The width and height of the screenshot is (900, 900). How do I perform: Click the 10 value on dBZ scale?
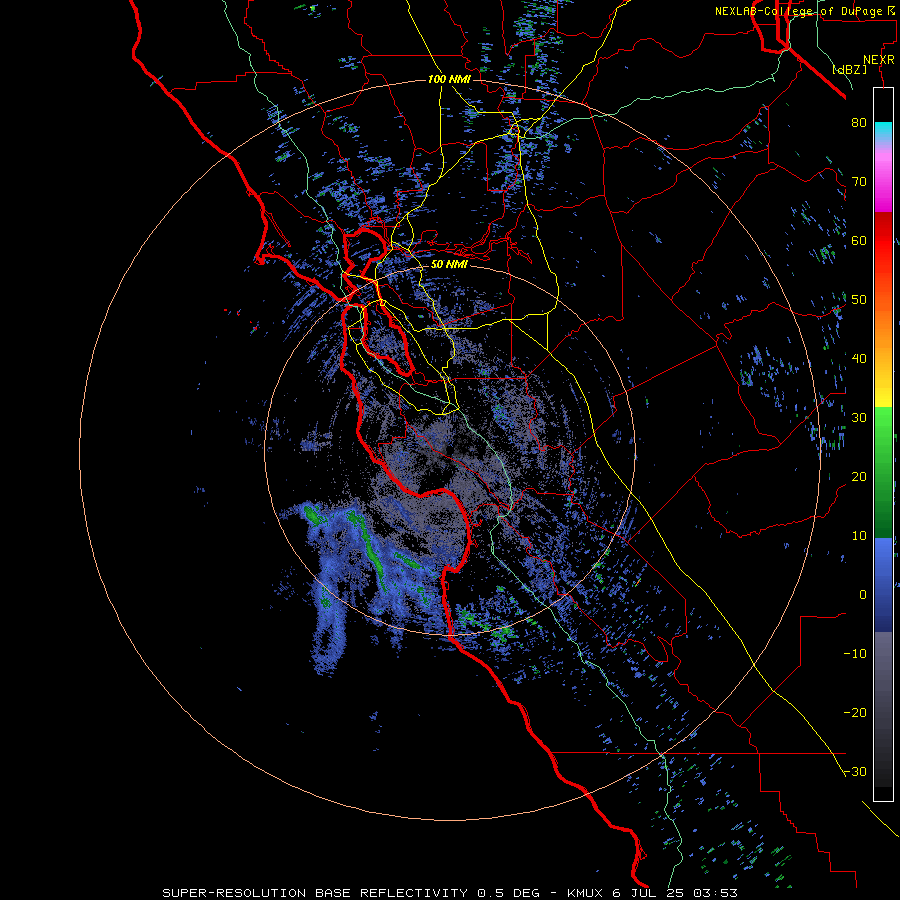tap(859, 536)
